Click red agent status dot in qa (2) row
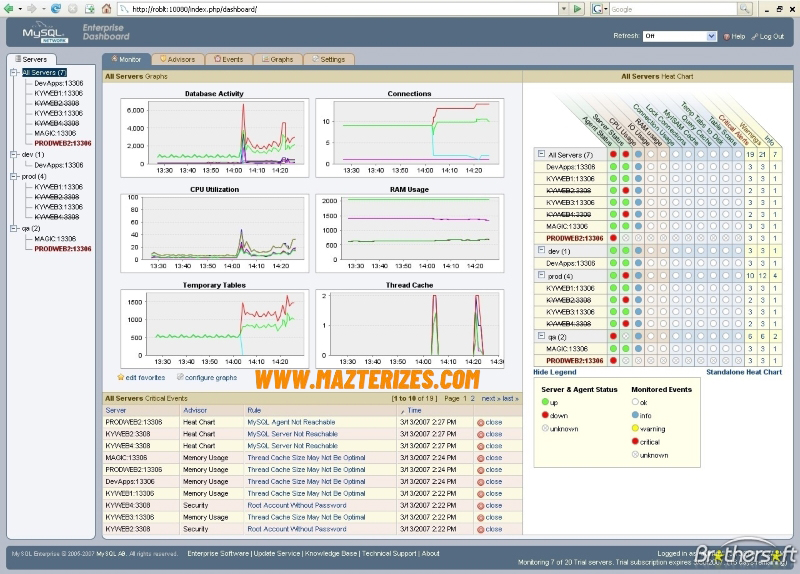This screenshot has height=574, width=800. (613, 336)
